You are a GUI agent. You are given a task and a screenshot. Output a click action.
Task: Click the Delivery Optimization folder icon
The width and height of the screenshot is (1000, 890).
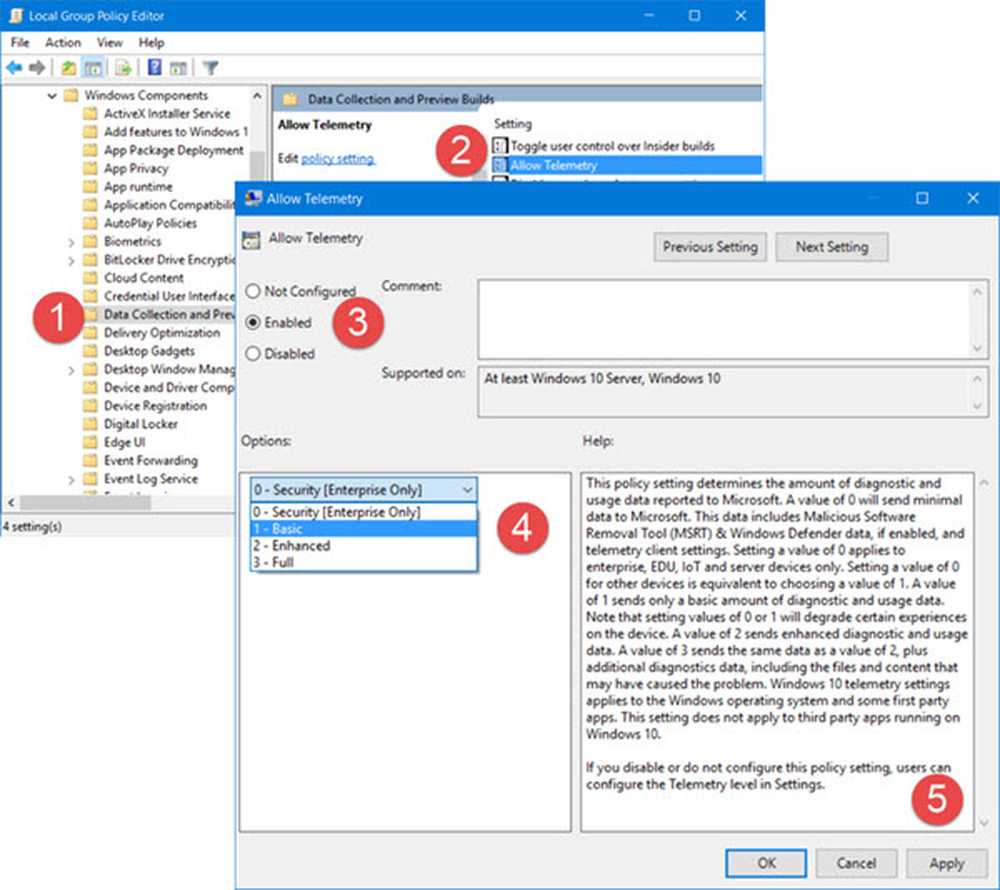click(x=91, y=333)
